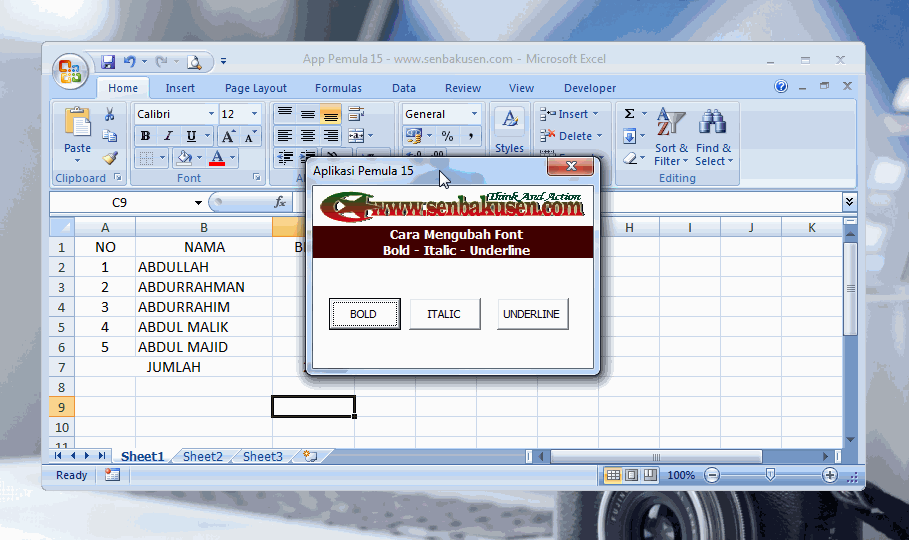The height and width of the screenshot is (540, 909).
Task: Switch to the Insert tab
Action: coord(180,88)
